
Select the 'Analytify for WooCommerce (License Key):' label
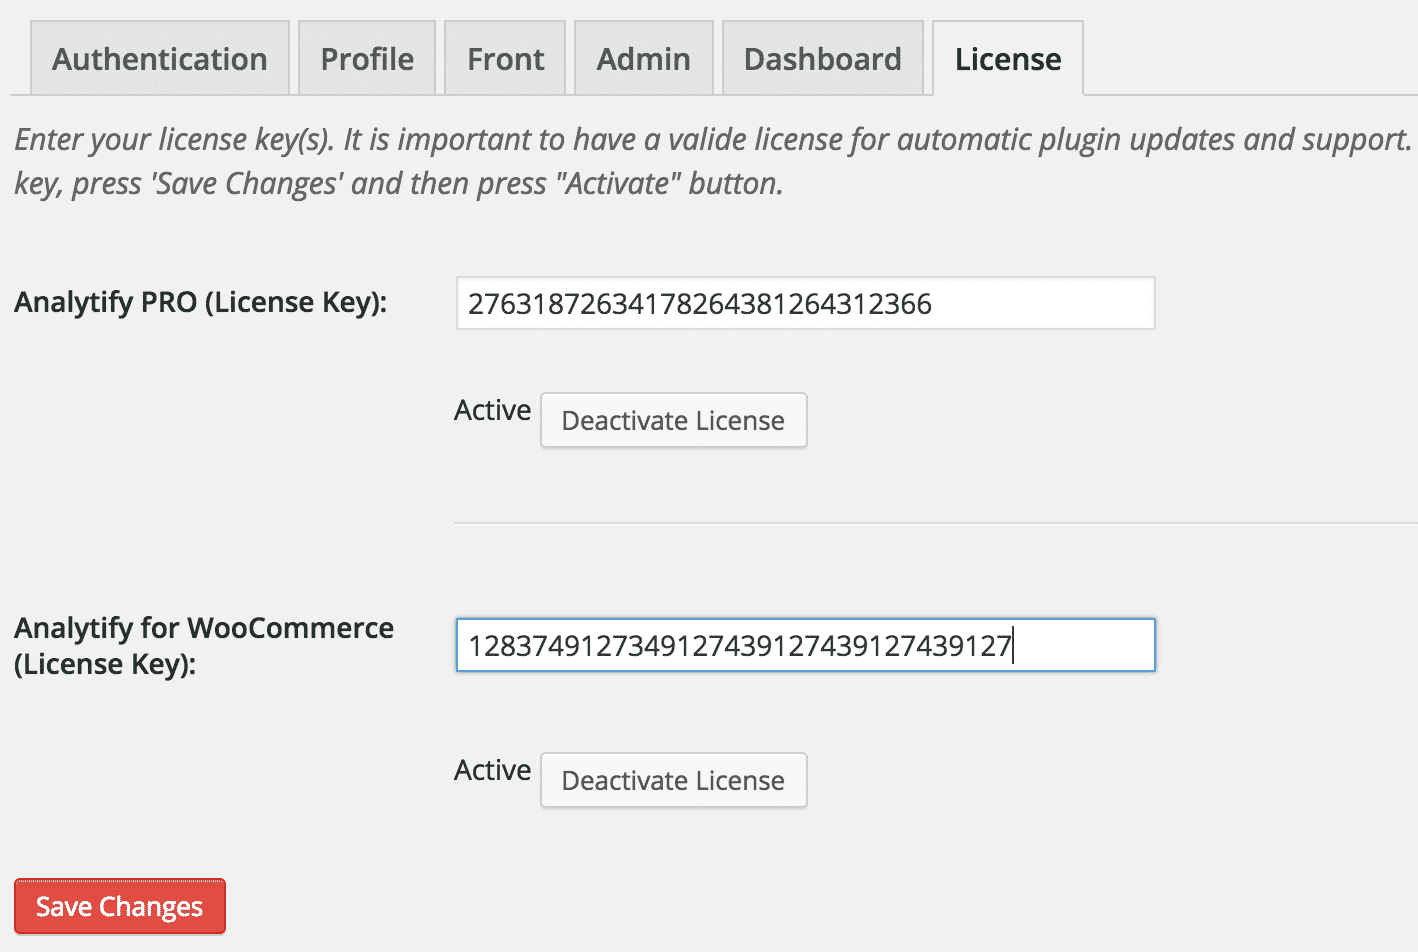(x=204, y=646)
